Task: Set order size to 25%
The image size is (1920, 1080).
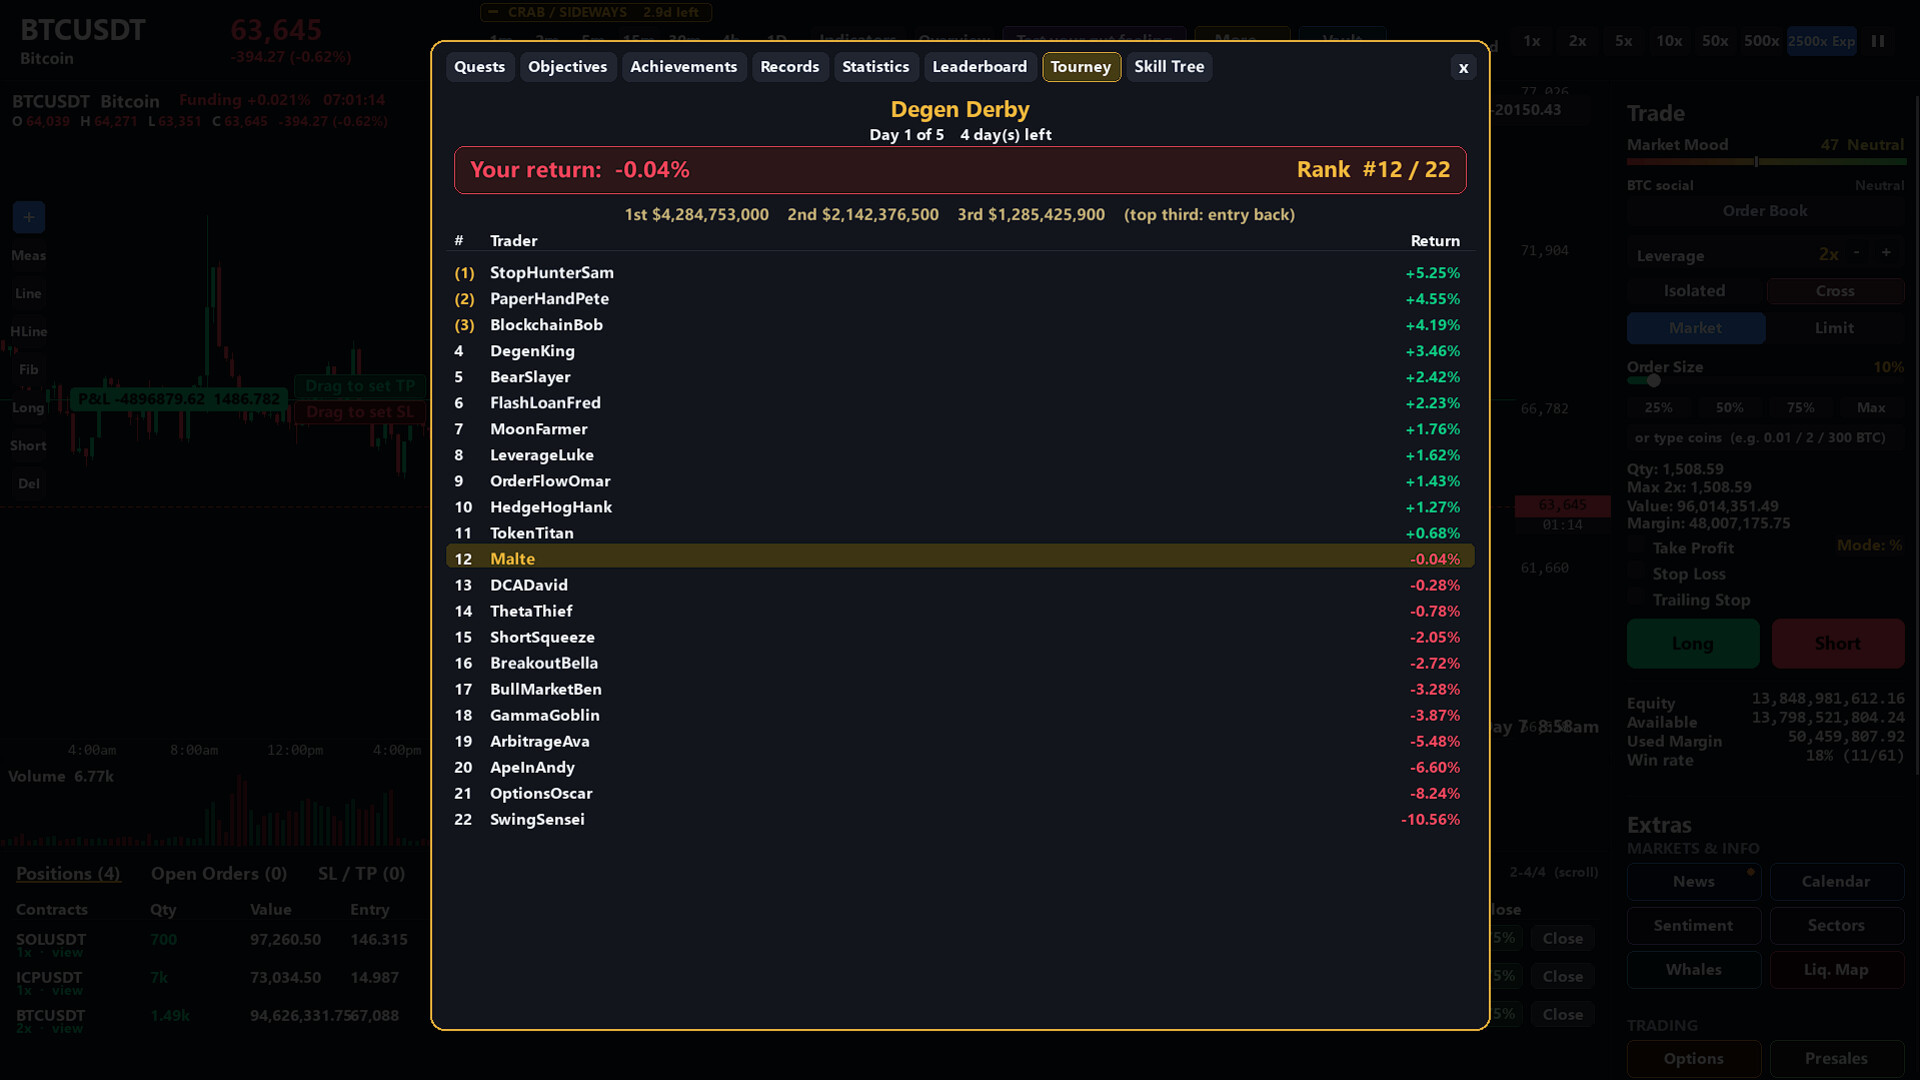Action: [1659, 408]
